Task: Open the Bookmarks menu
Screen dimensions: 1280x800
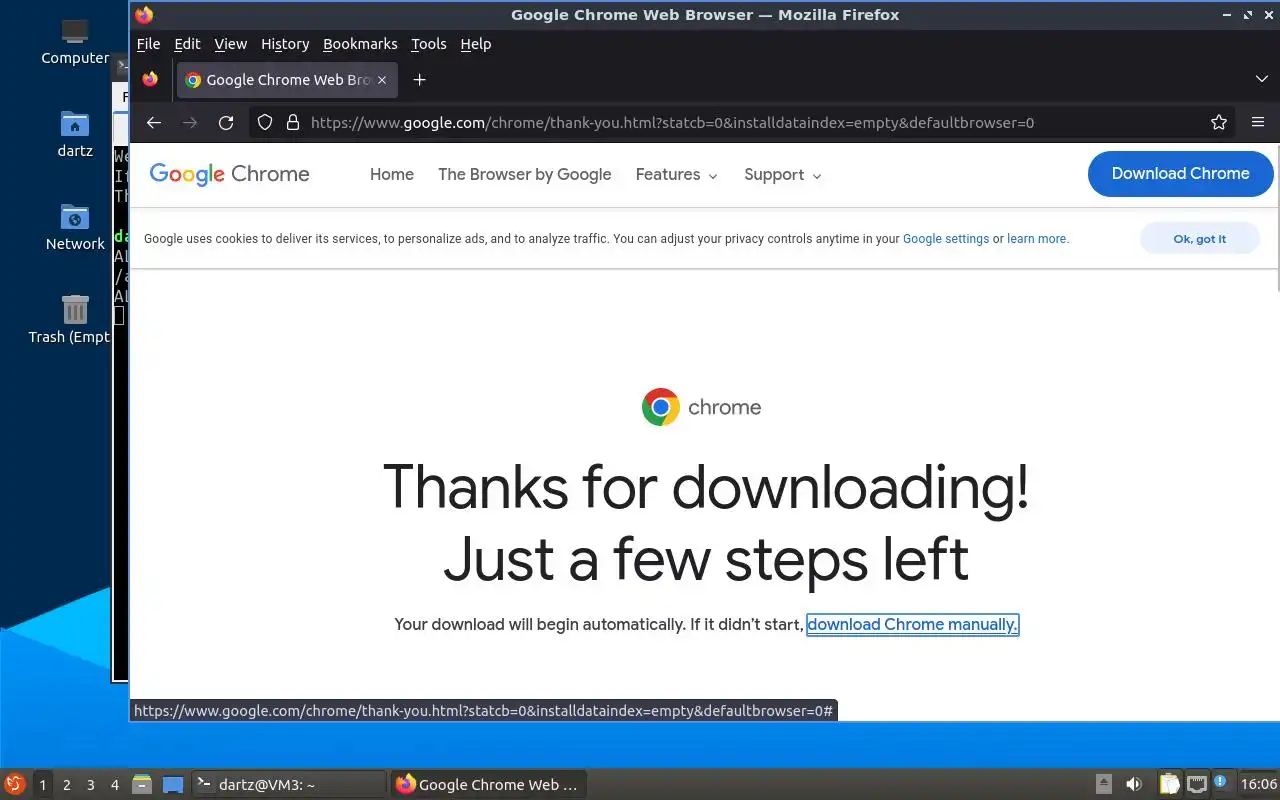Action: 360,44
